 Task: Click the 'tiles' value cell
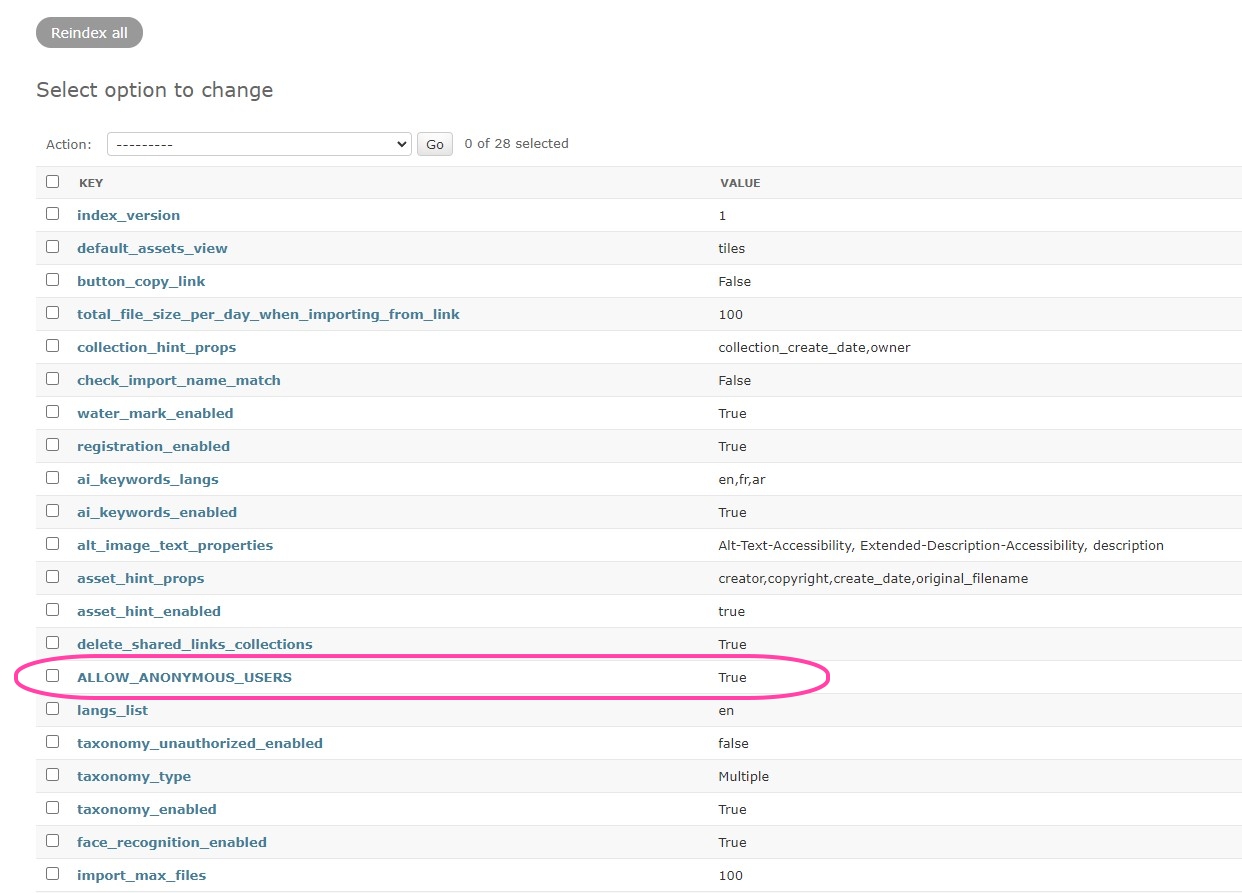pos(732,248)
